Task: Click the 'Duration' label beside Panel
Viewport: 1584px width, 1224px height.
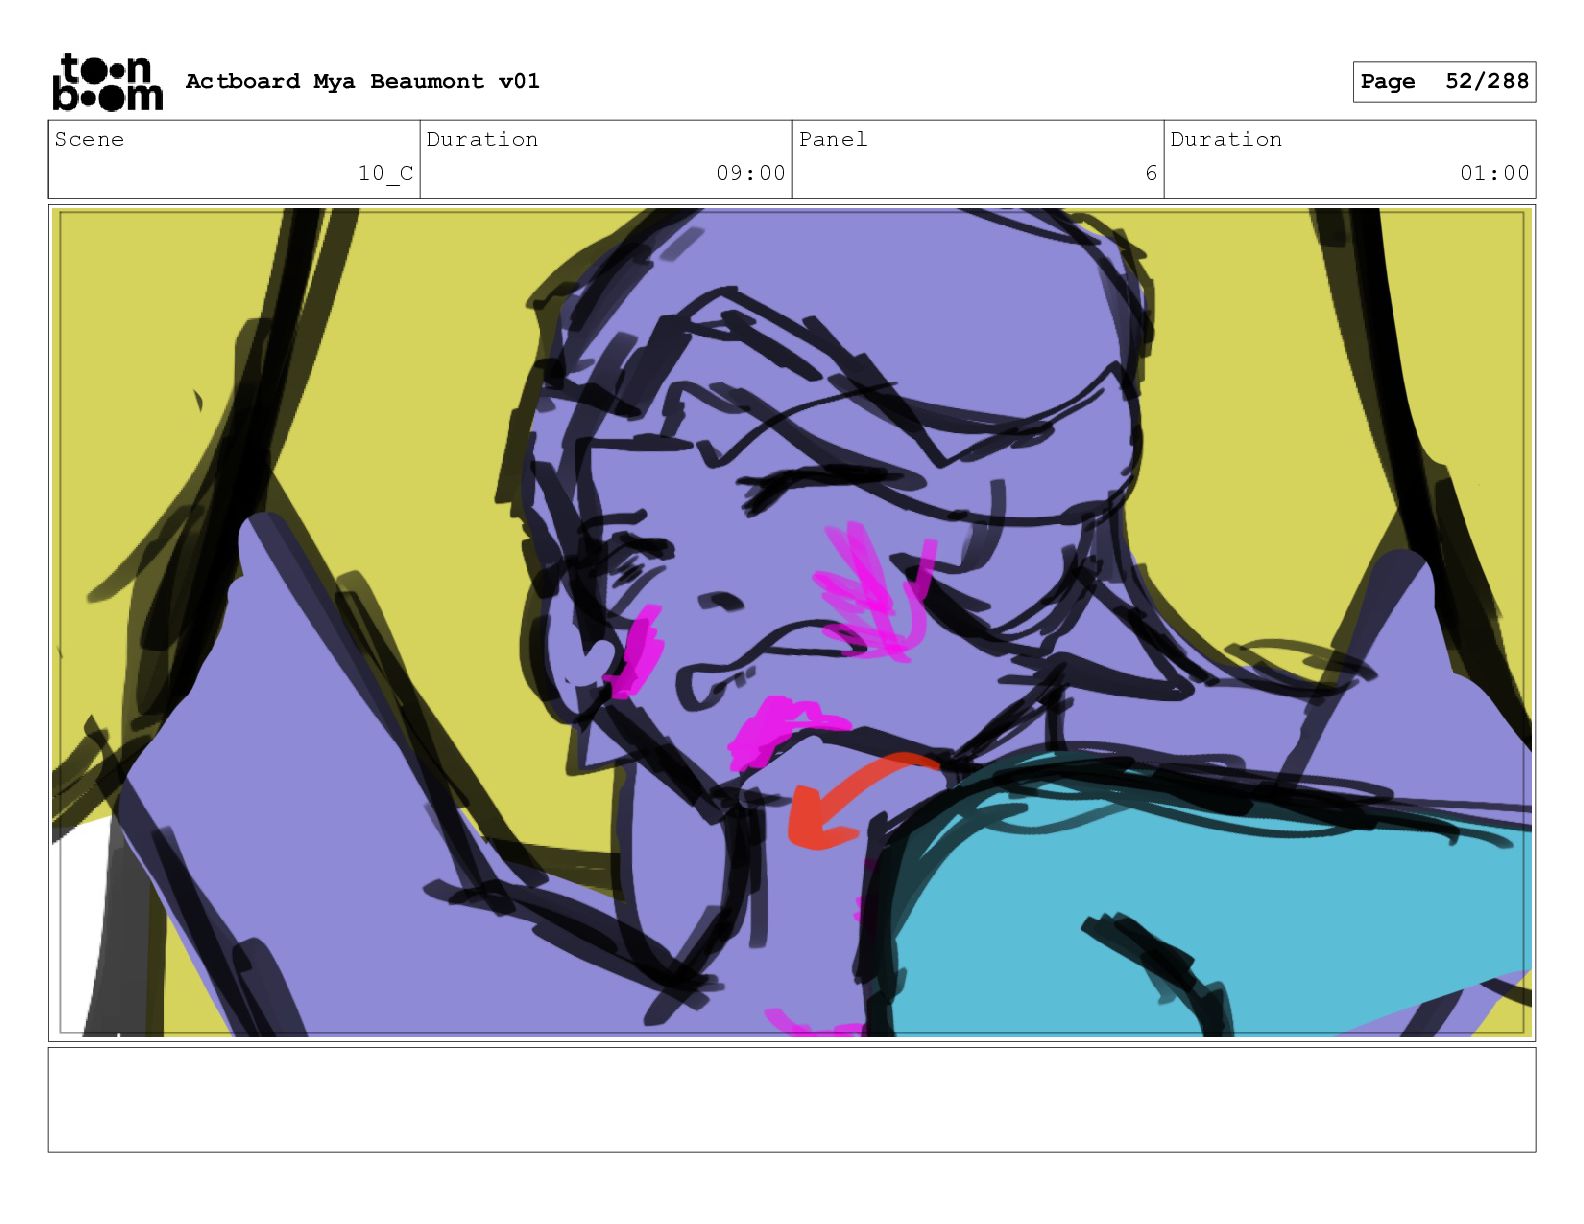Action: [x=1226, y=140]
